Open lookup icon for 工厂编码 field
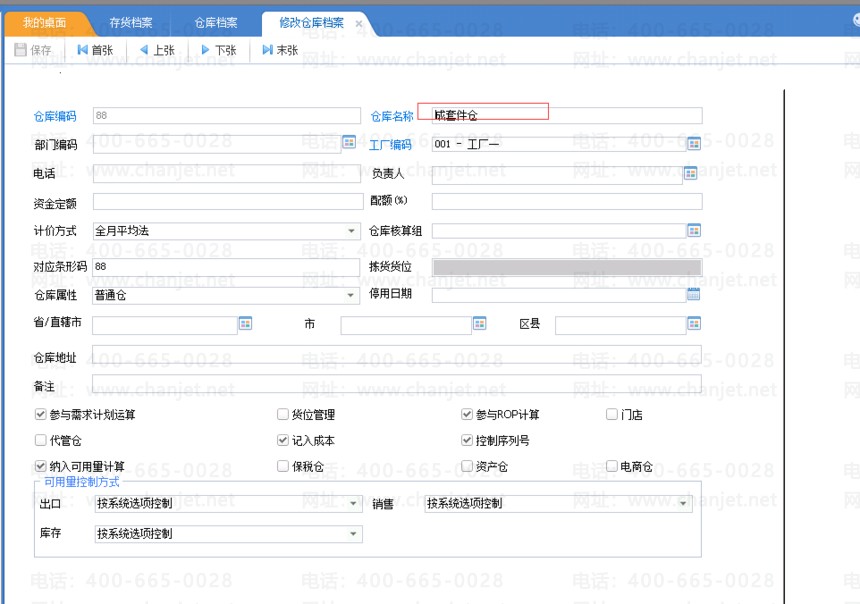The height and width of the screenshot is (604, 860). 694,143
